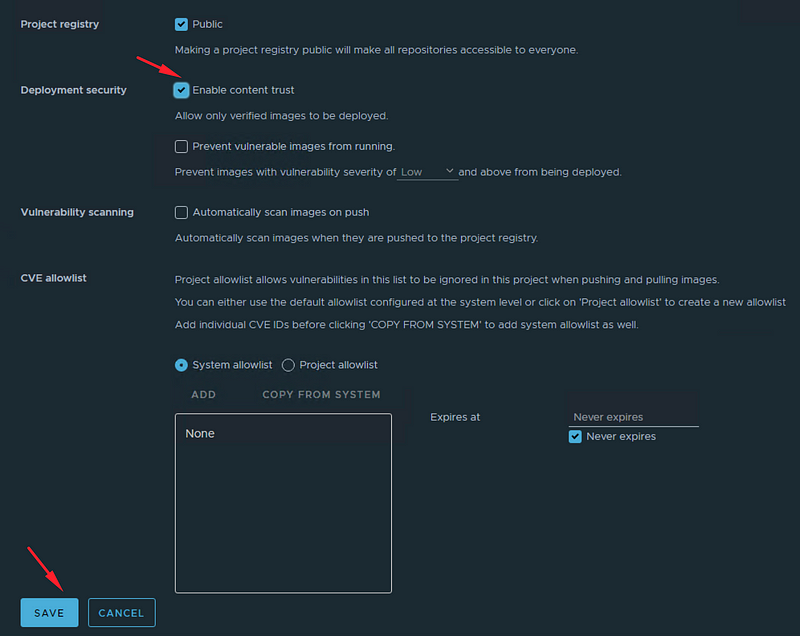Select the Project allowlist radio button

[288, 365]
